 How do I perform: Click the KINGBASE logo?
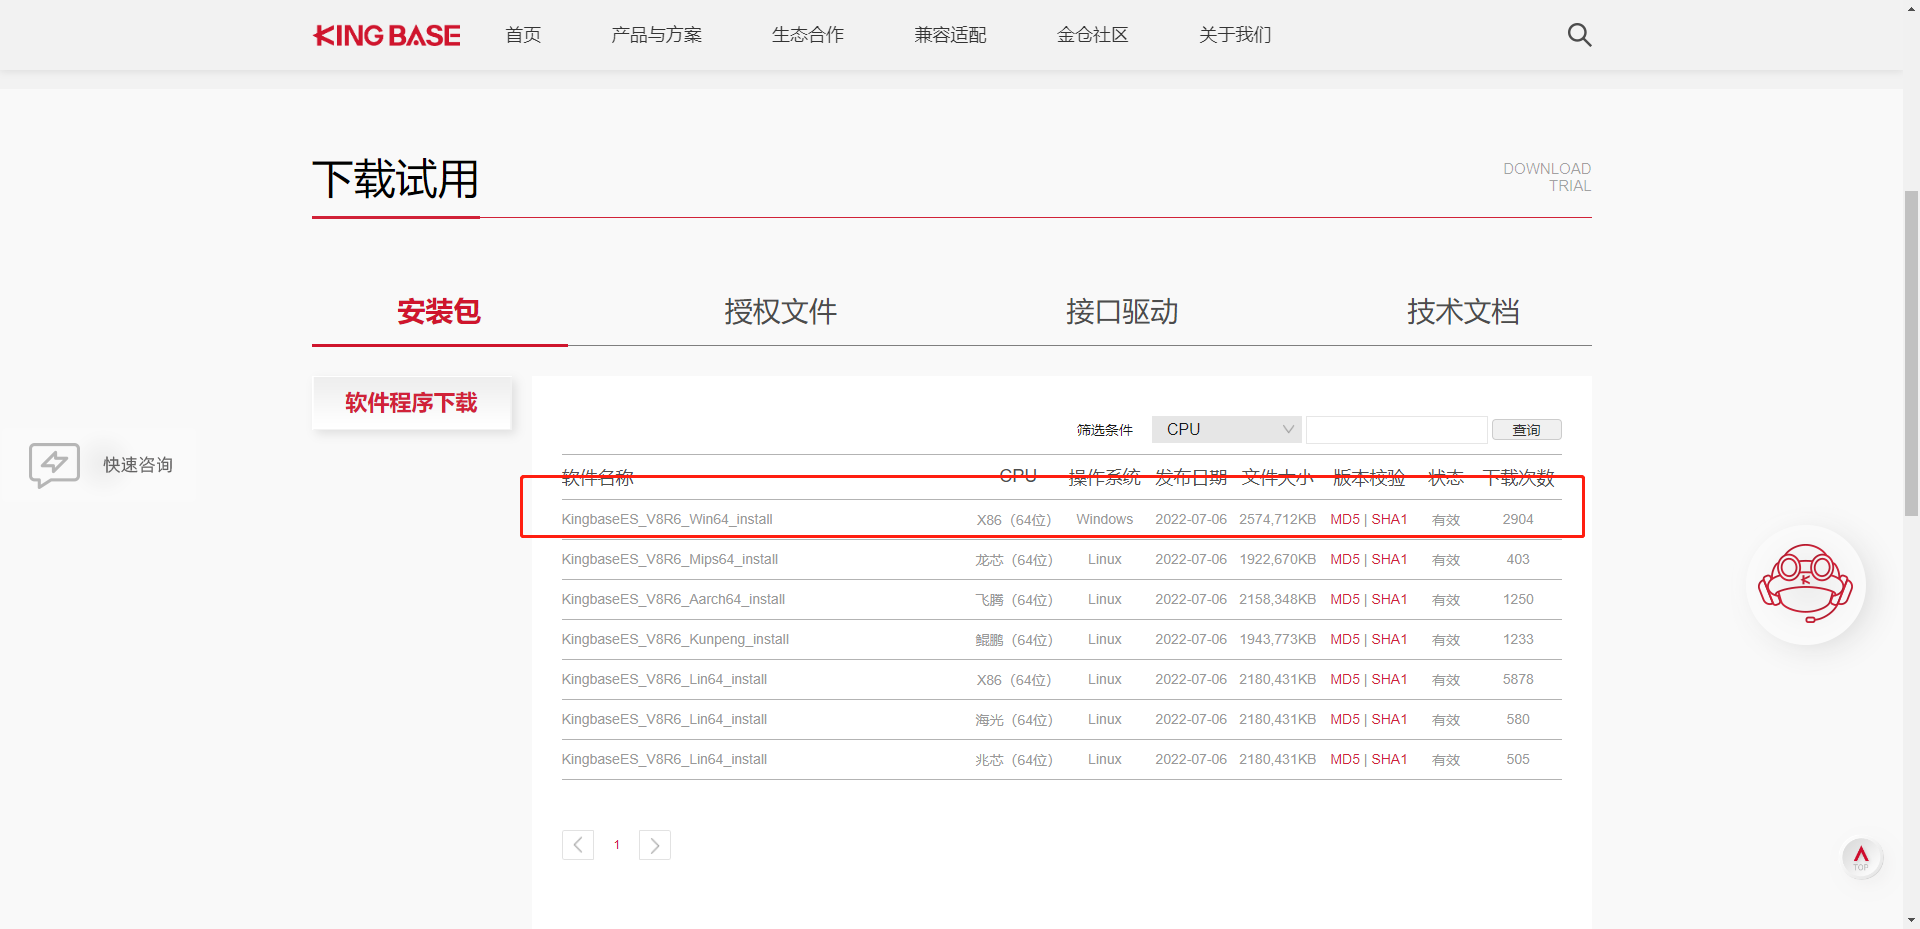pyautogui.click(x=387, y=35)
